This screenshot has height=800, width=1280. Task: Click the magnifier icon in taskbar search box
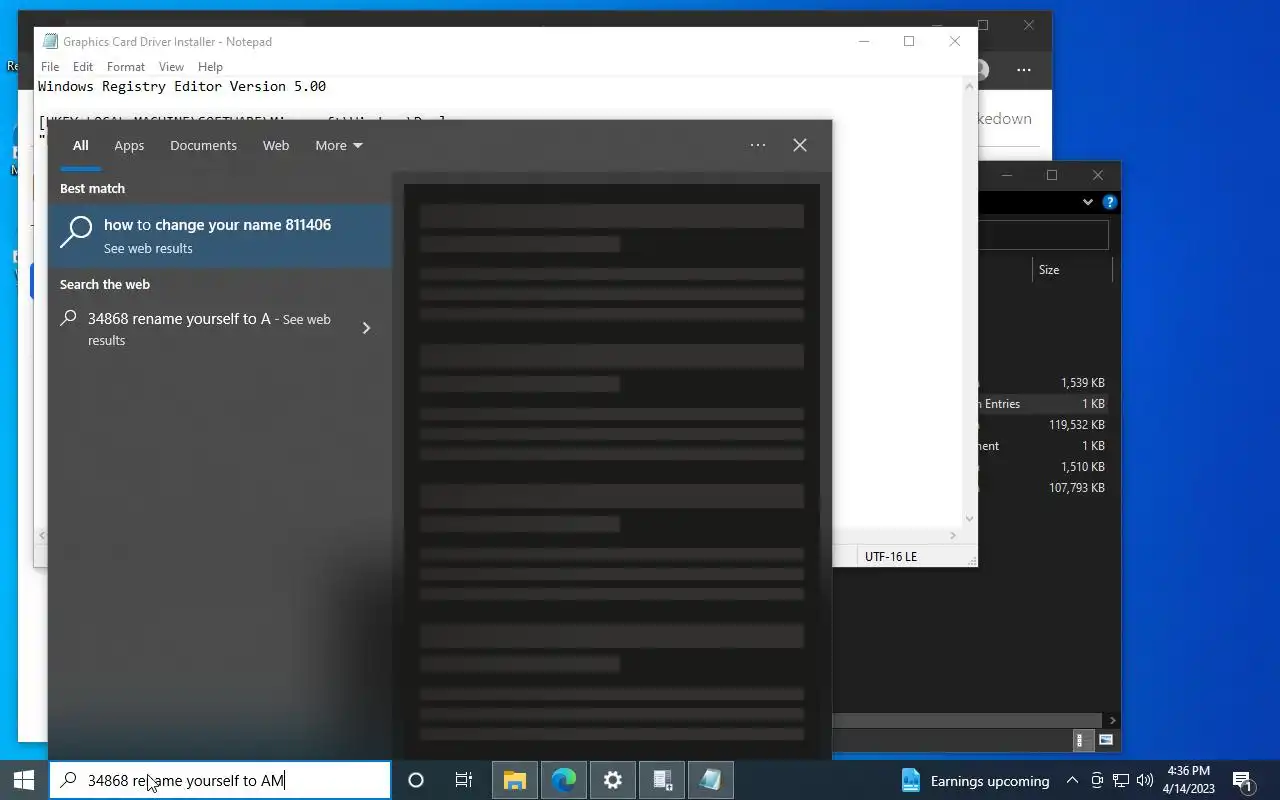tap(68, 780)
